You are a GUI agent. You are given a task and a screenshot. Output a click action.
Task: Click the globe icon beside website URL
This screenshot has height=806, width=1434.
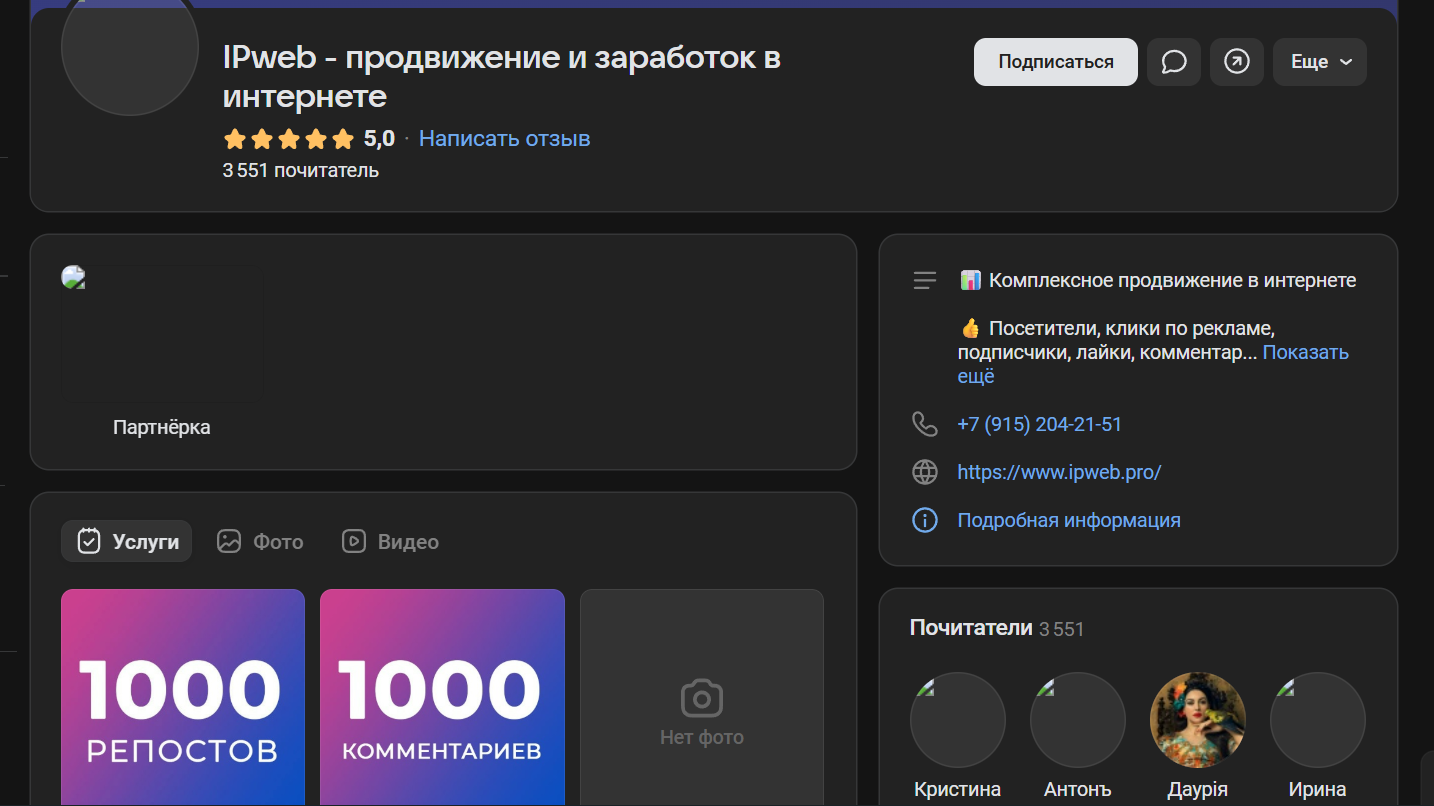point(924,472)
